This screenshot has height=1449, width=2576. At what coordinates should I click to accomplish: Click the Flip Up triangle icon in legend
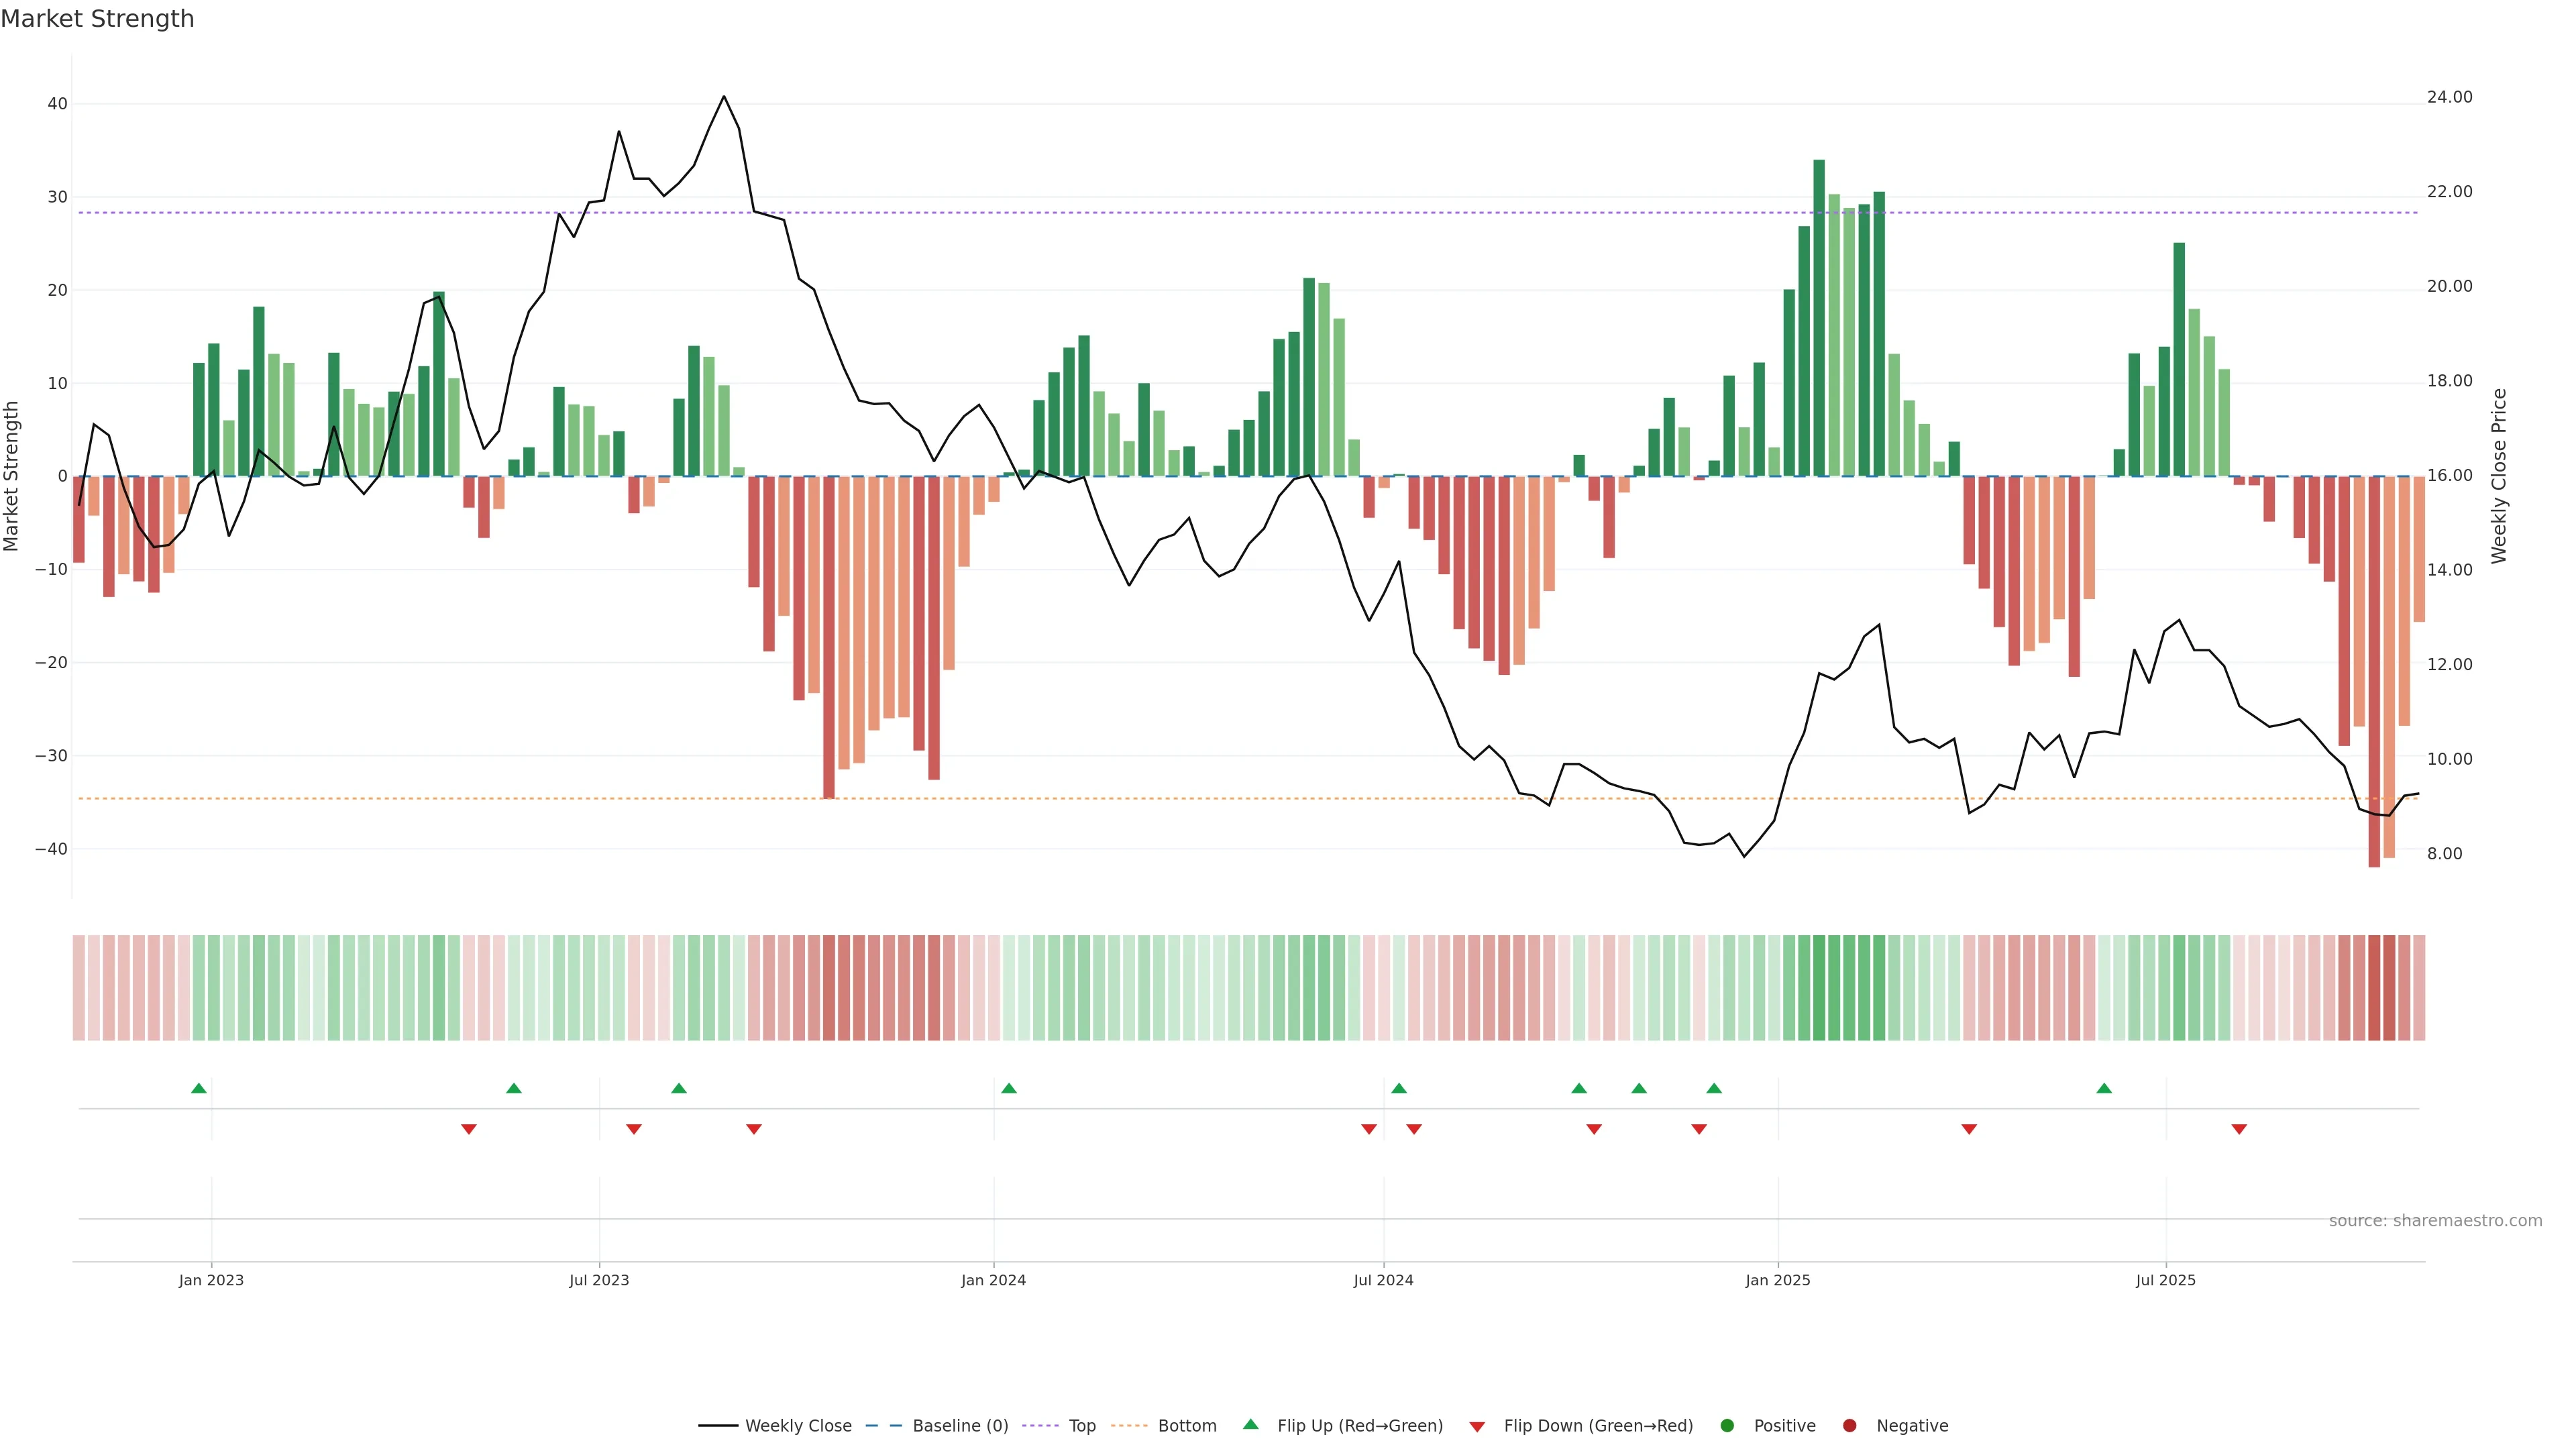1250,1425
